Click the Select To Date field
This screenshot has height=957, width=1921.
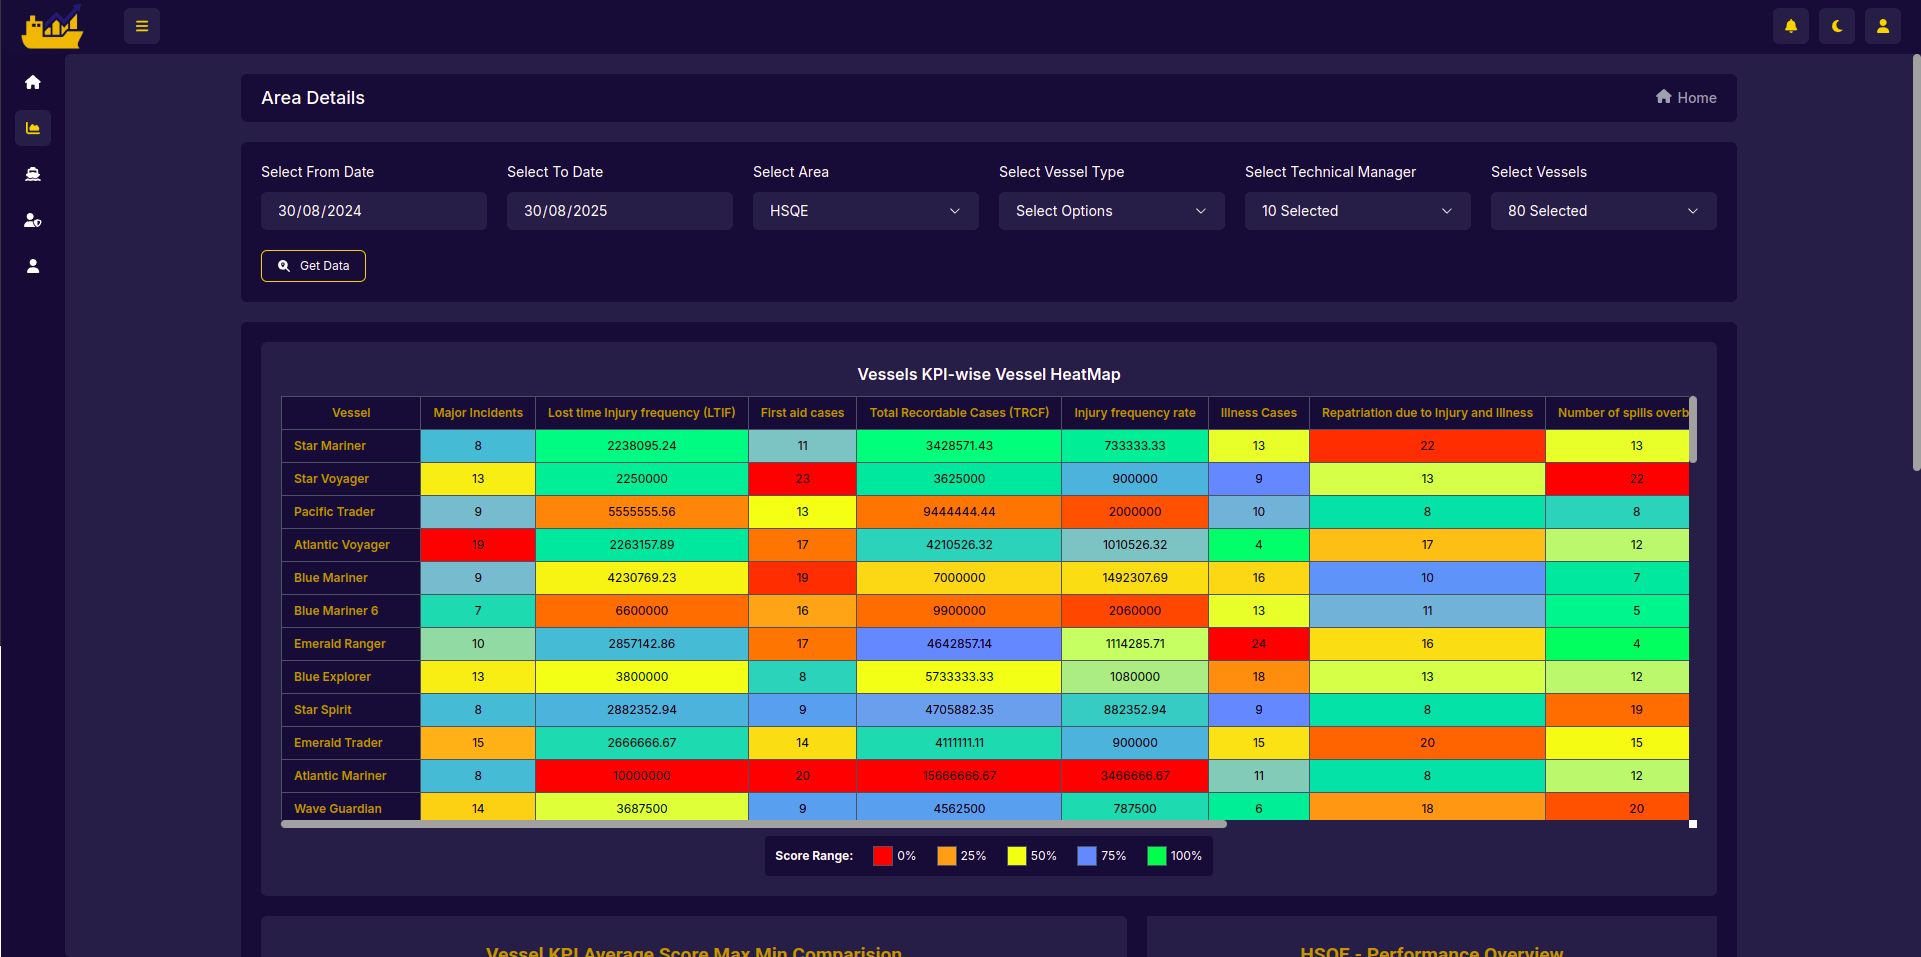(619, 211)
